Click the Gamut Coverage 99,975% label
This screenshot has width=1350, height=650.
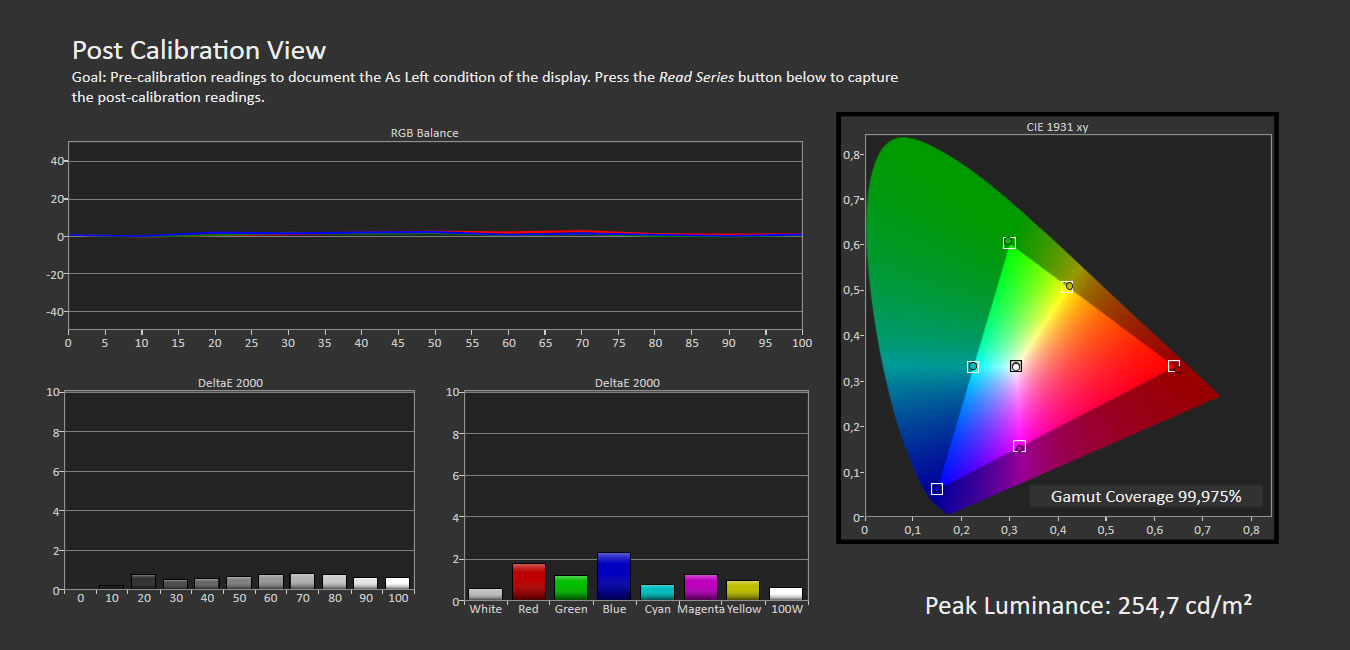(x=1146, y=496)
